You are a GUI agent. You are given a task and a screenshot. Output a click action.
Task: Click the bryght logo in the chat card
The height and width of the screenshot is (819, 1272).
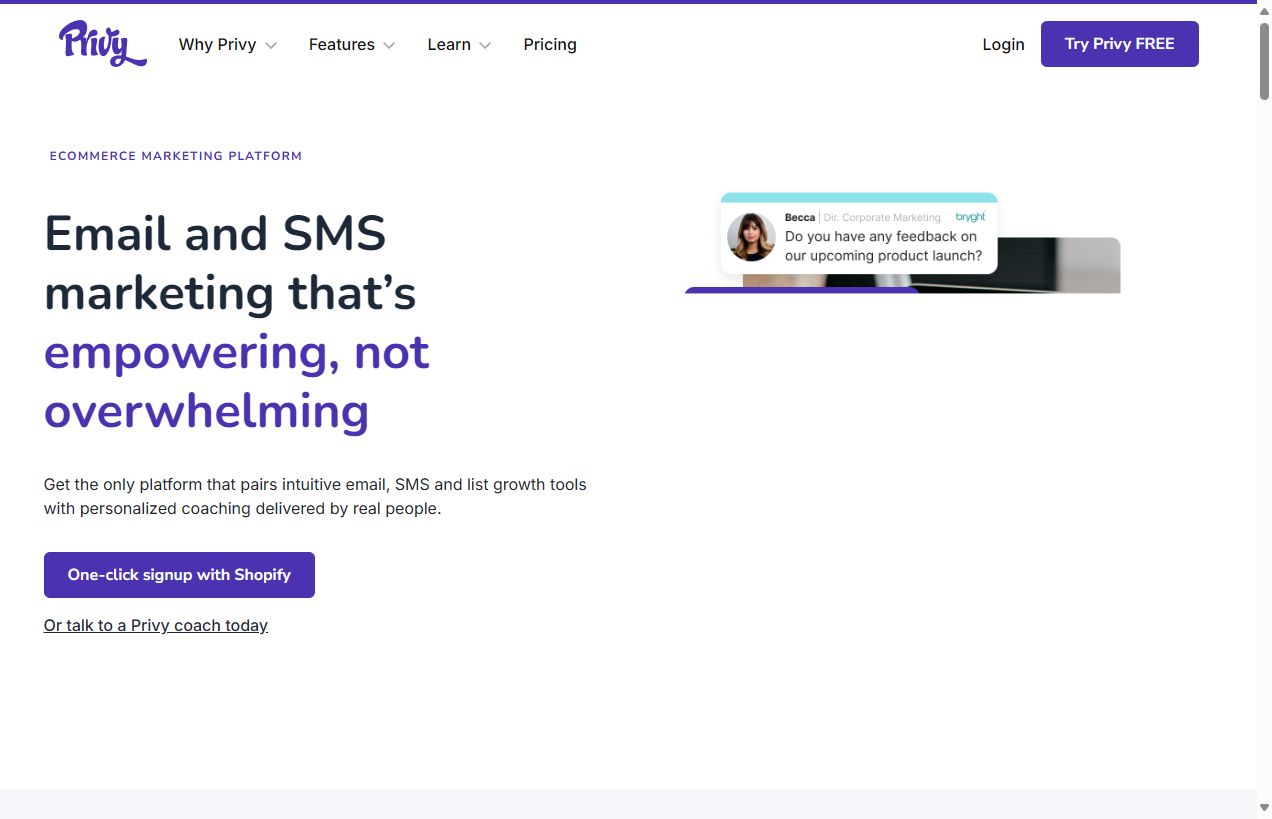pos(970,217)
